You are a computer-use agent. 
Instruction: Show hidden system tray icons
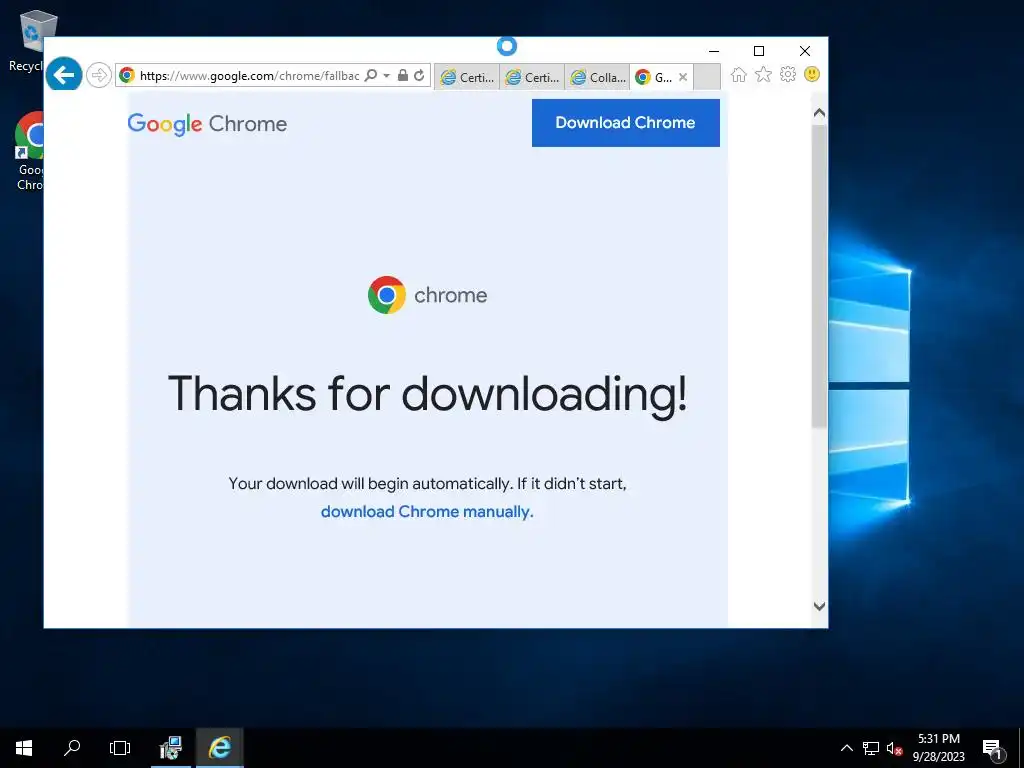(846, 748)
